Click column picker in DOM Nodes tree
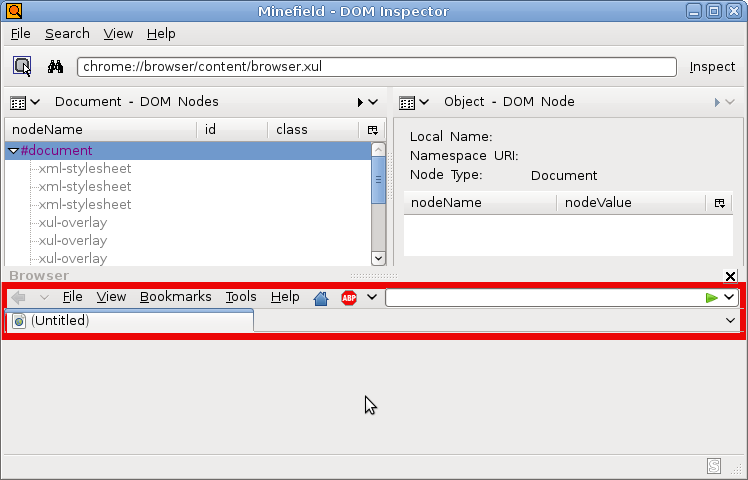Viewport: 748px width, 480px height. pos(373,130)
